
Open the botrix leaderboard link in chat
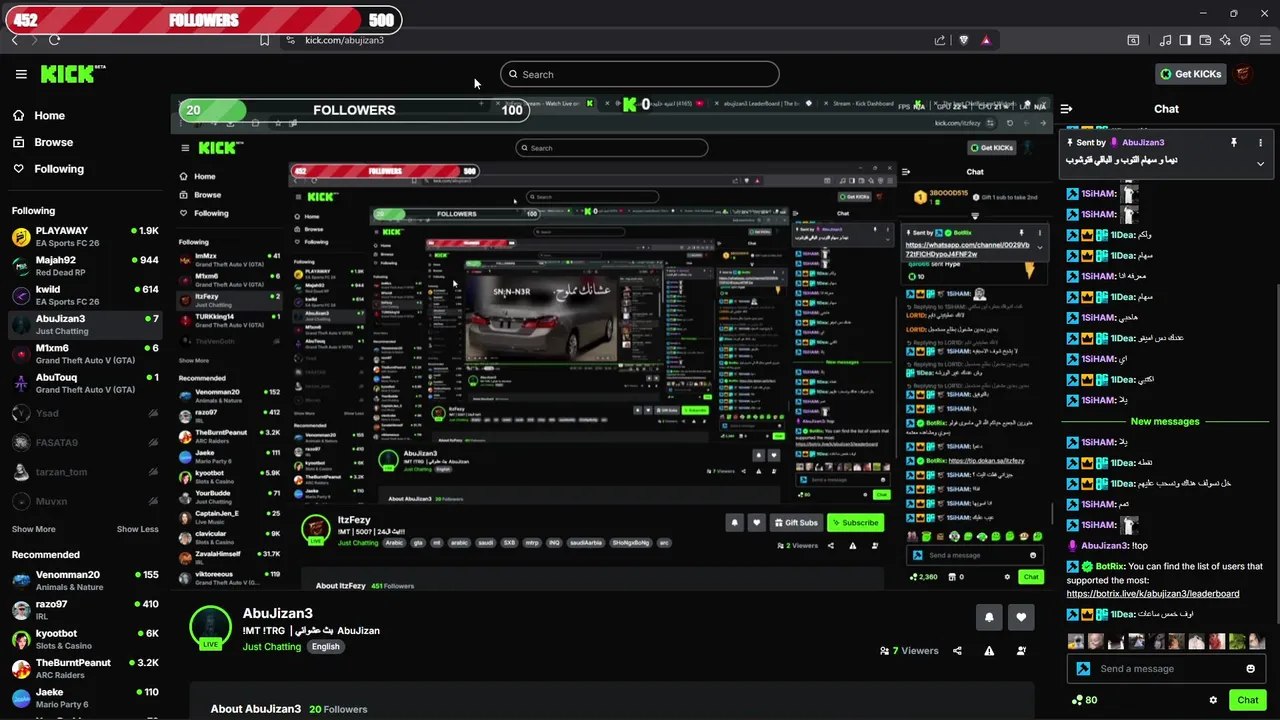coord(1153,594)
